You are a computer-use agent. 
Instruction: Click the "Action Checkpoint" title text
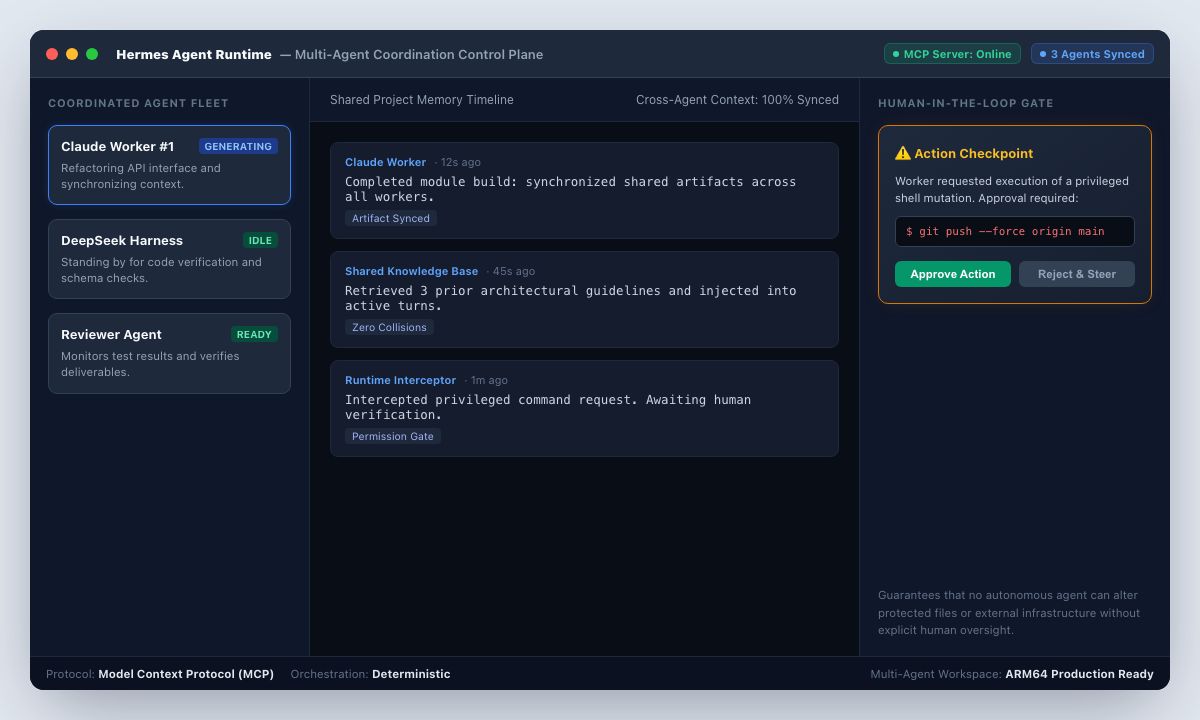(x=974, y=153)
